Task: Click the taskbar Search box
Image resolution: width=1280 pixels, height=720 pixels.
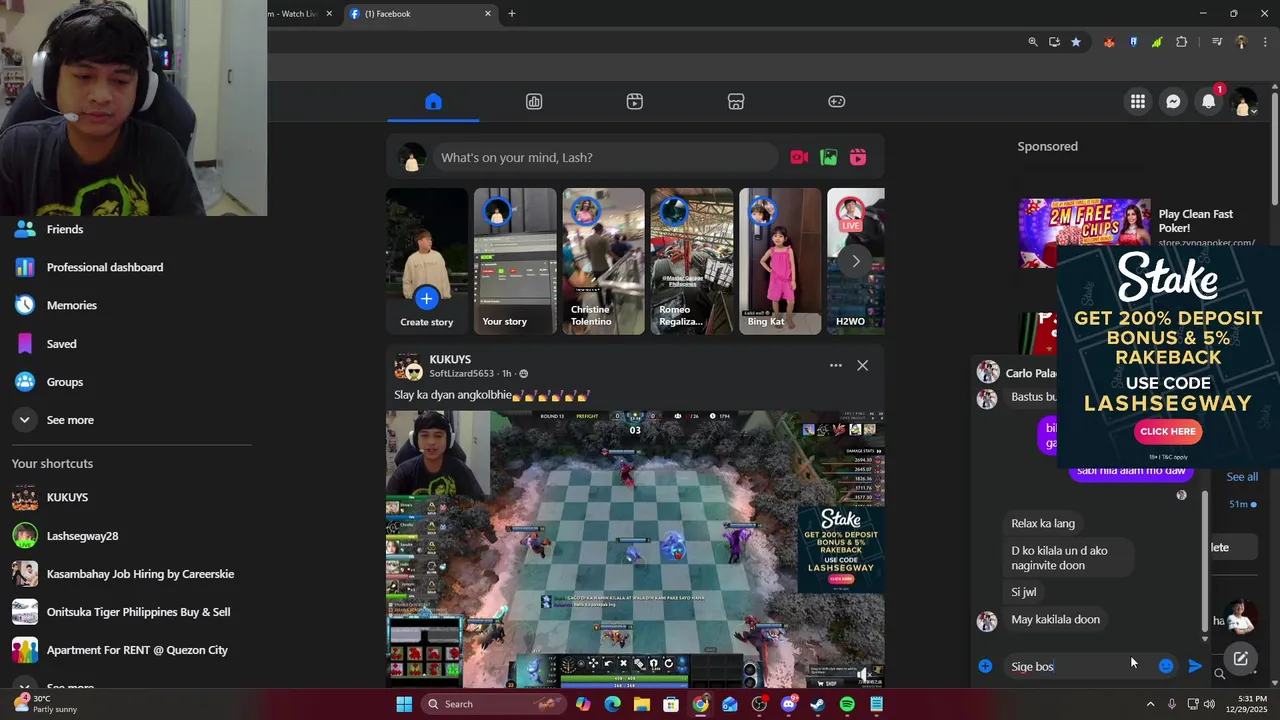Action: tap(494, 704)
